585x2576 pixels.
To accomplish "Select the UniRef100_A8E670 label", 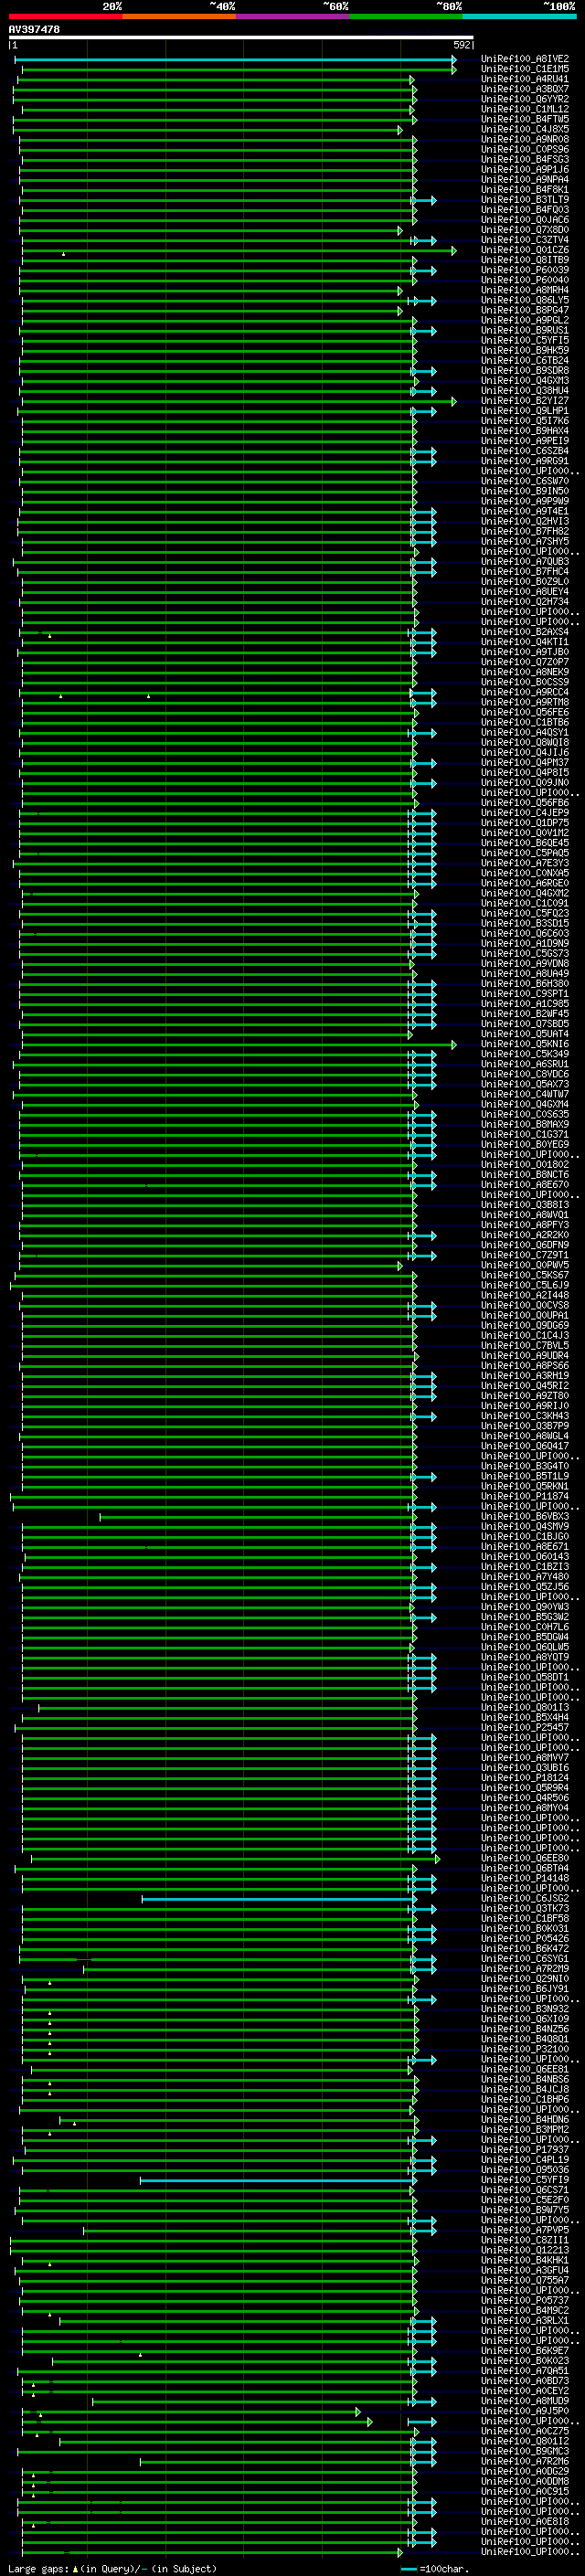I will (525, 1185).
